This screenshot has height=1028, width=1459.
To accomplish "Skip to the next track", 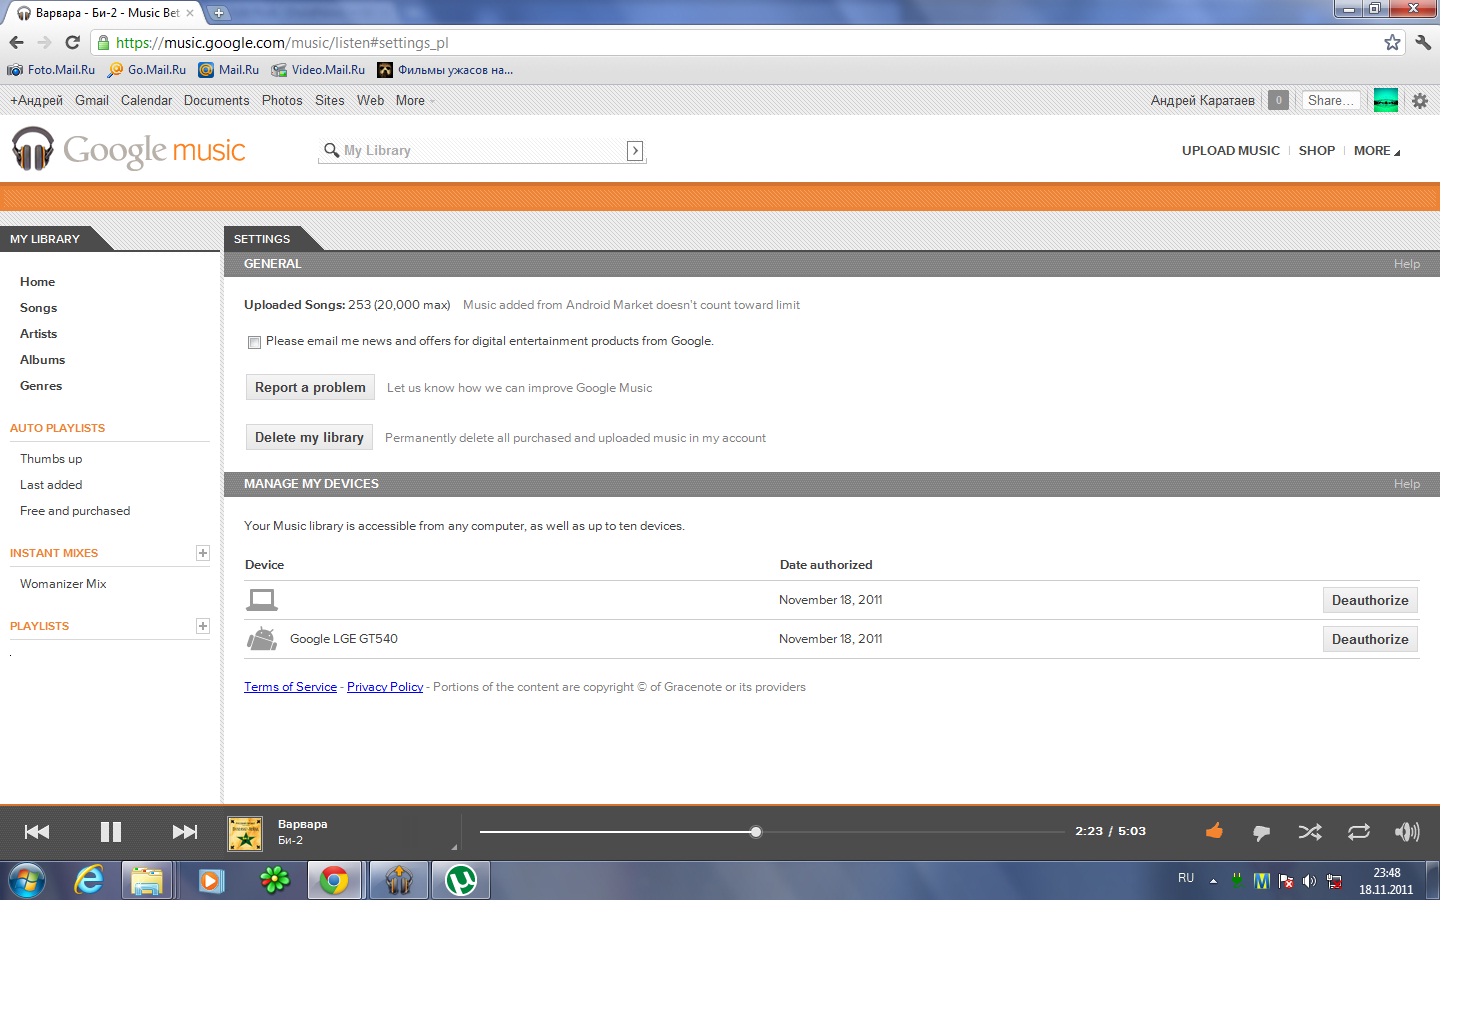I will [x=185, y=832].
